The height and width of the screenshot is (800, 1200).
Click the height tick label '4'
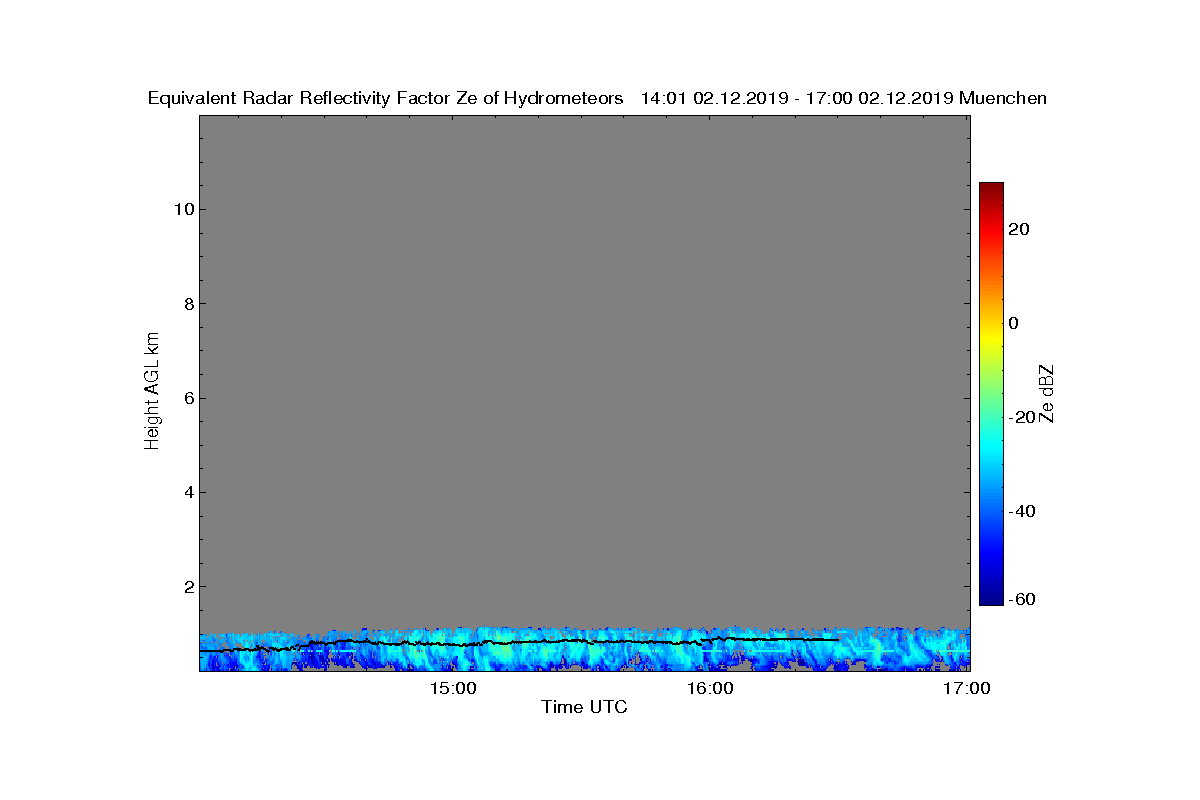(x=187, y=492)
